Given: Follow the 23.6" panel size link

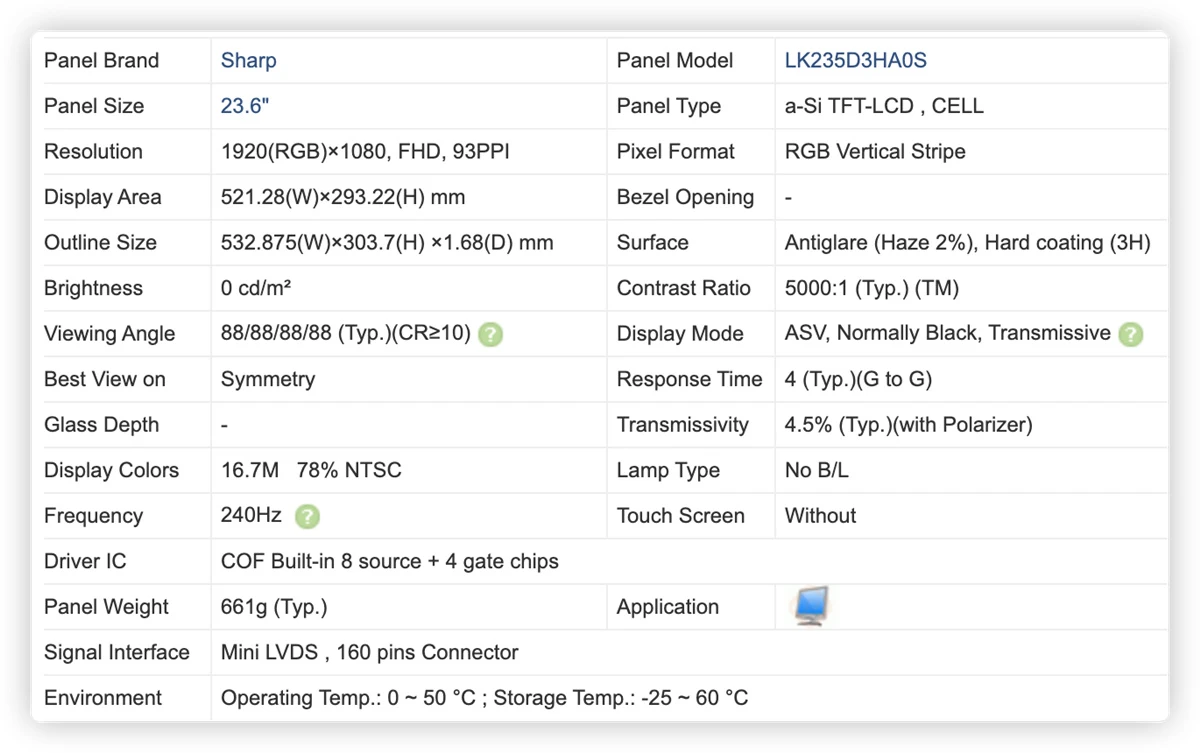Looking at the screenshot, I should click(x=245, y=106).
